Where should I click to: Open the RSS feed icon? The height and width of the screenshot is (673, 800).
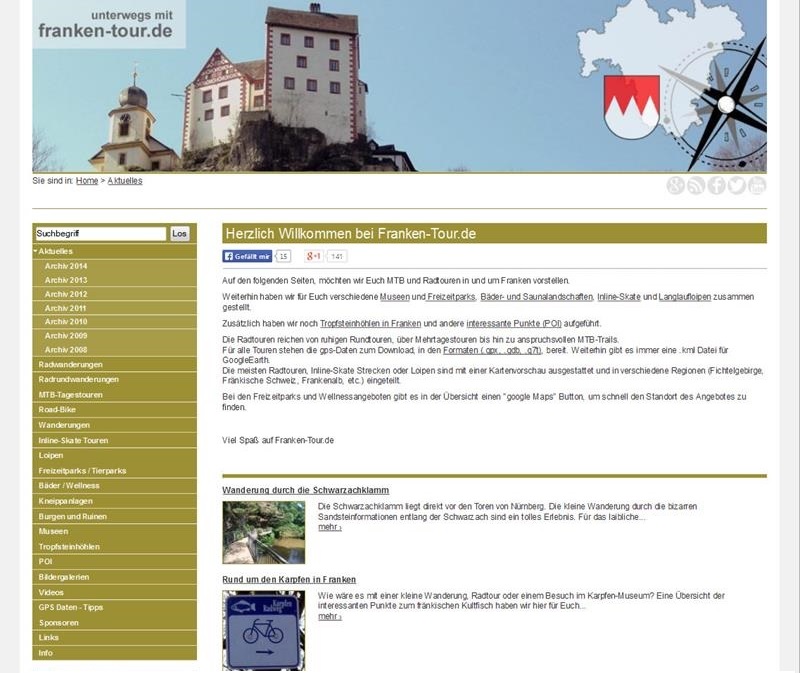[x=696, y=185]
